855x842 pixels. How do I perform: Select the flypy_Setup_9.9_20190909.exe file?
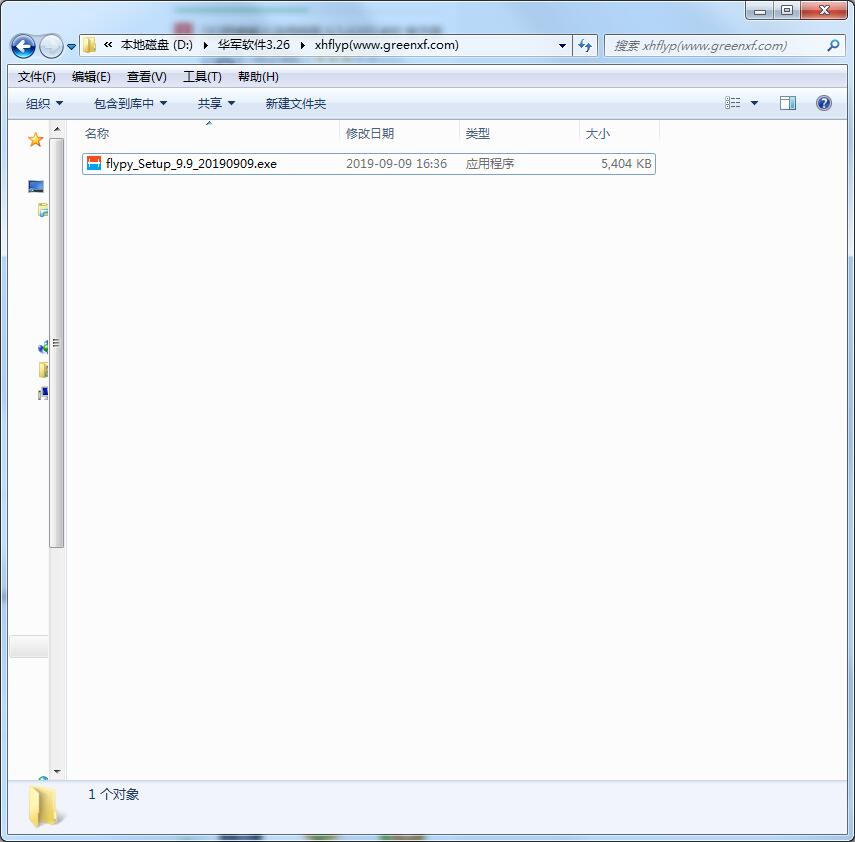369,164
